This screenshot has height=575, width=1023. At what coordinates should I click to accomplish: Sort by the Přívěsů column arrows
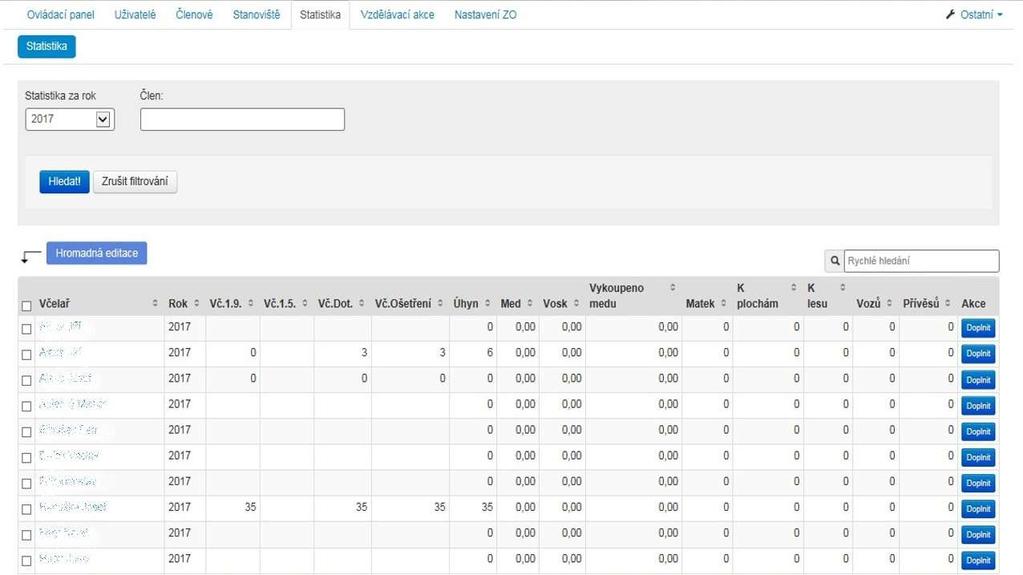pos(948,303)
